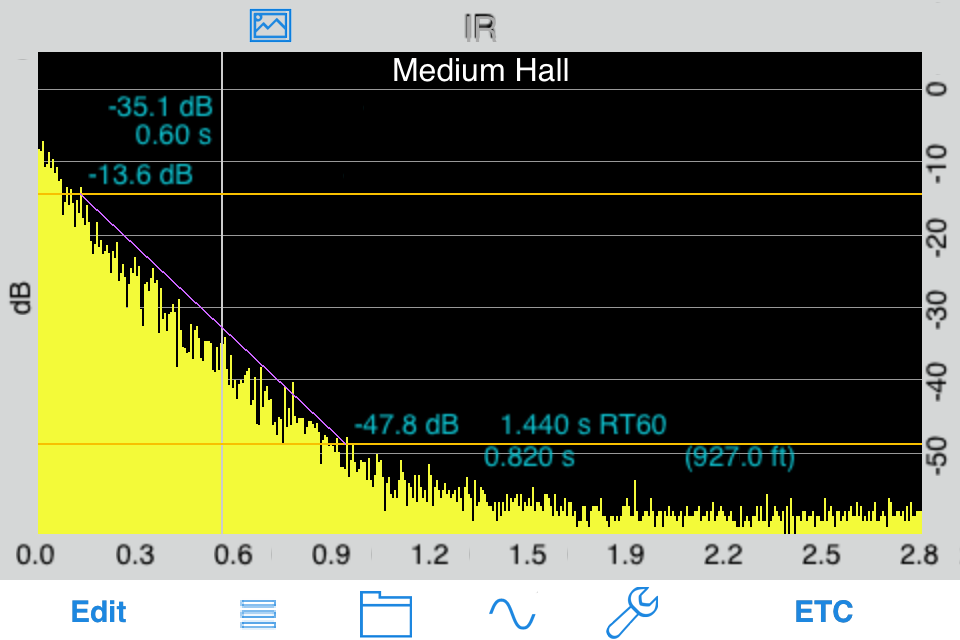The height and width of the screenshot is (640, 960).
Task: Select the lower orange threshold line
Action: click(480, 444)
